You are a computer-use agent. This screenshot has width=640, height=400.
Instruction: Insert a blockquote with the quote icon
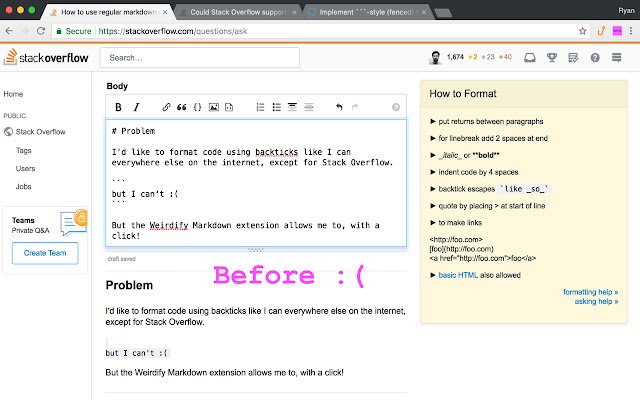point(182,107)
